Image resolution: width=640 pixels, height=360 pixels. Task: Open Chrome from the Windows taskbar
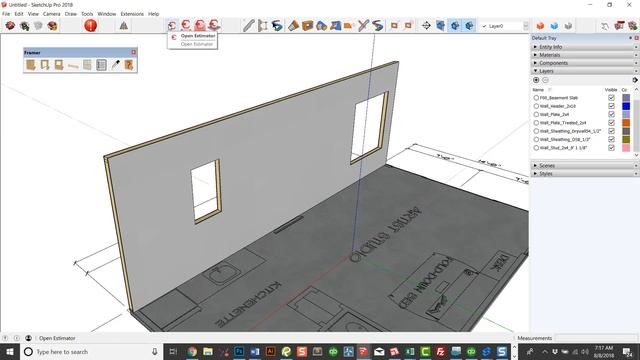click(x=192, y=351)
